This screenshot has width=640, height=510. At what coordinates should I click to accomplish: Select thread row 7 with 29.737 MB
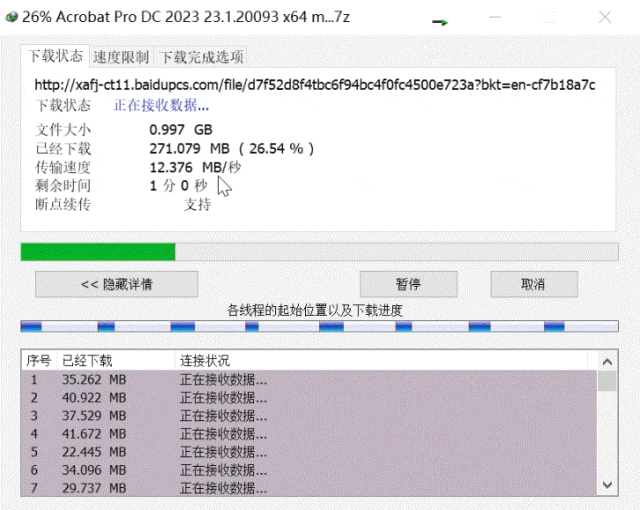pyautogui.click(x=309, y=488)
